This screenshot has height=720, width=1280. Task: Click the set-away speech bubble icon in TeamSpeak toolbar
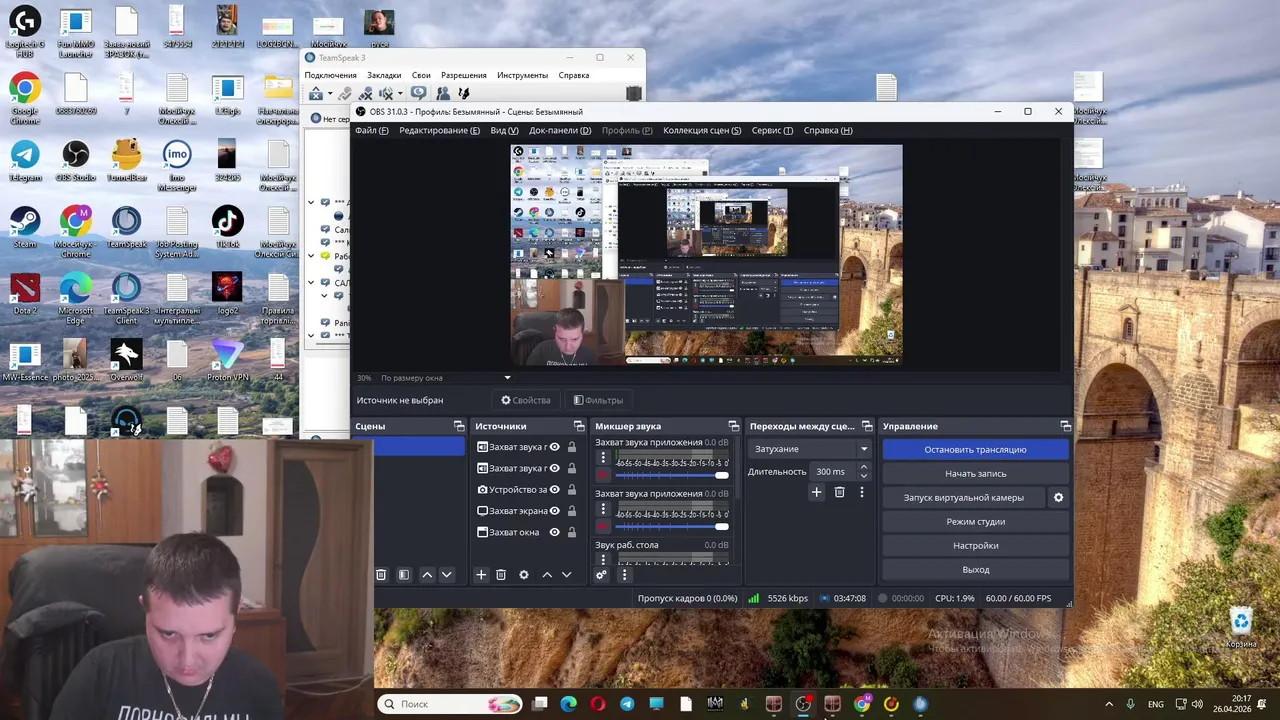(418, 93)
